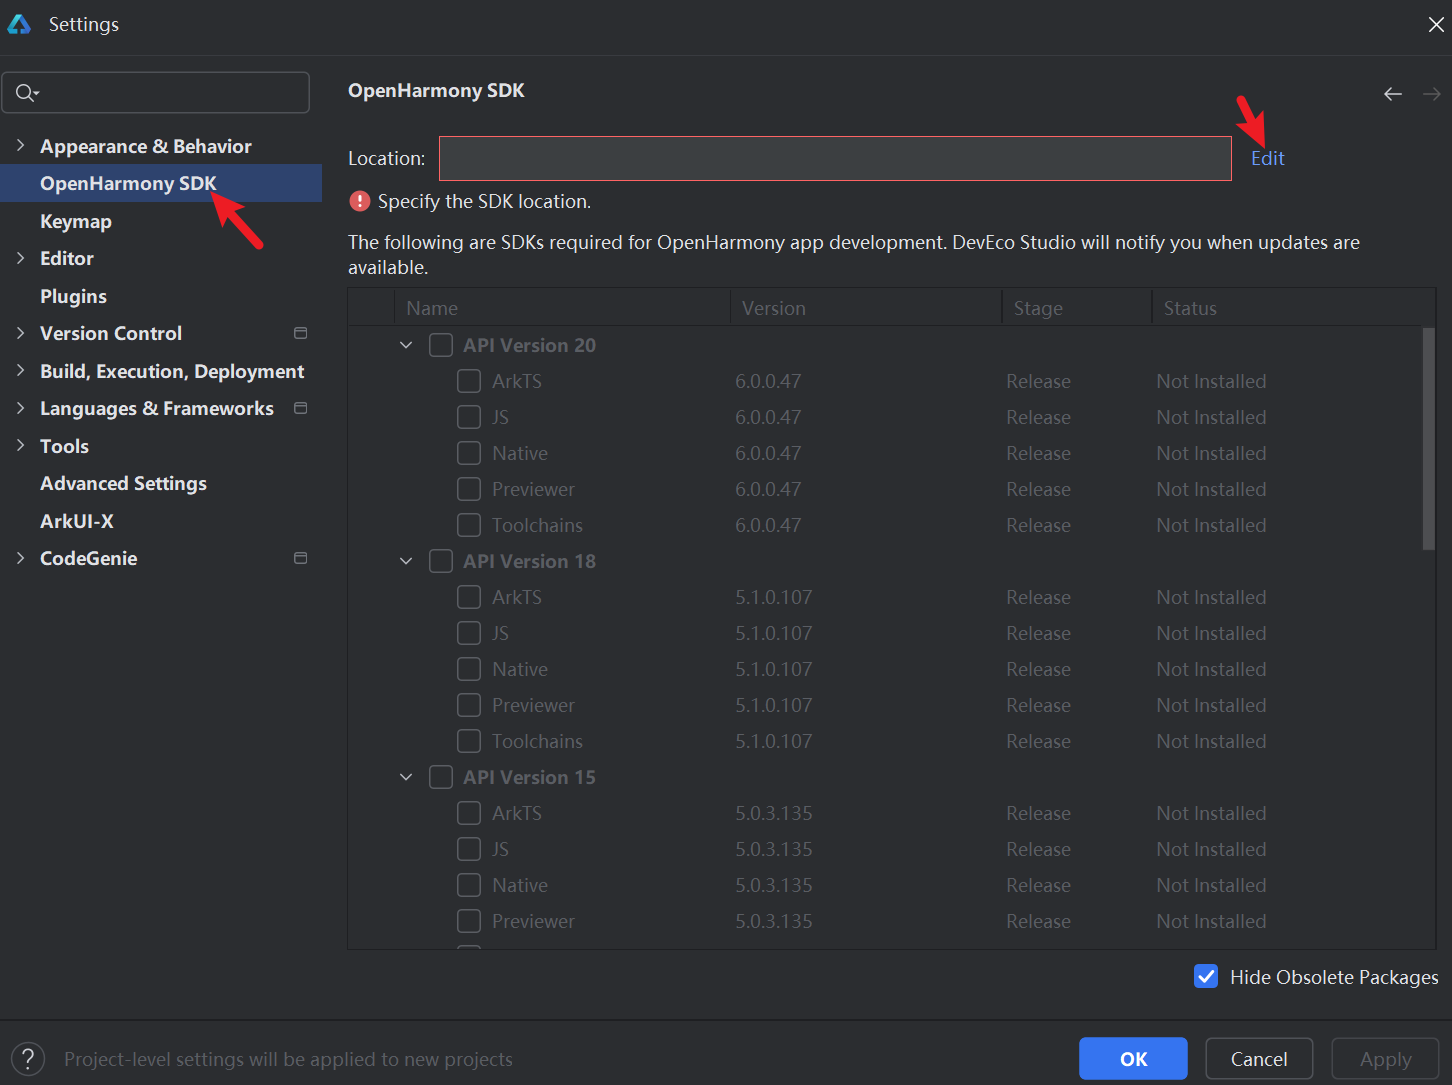Check the API Version 15 checkbox
This screenshot has height=1085, width=1452.
tap(441, 777)
